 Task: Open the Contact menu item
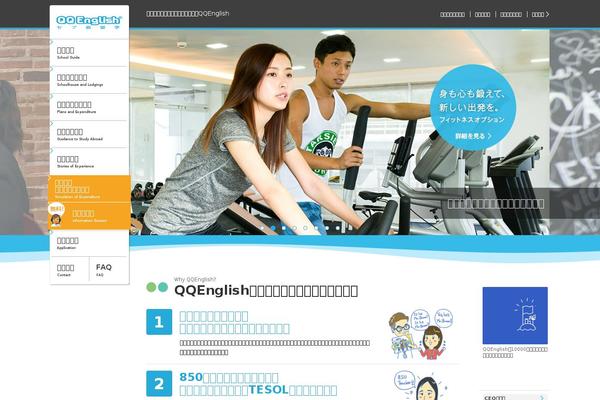tap(69, 270)
